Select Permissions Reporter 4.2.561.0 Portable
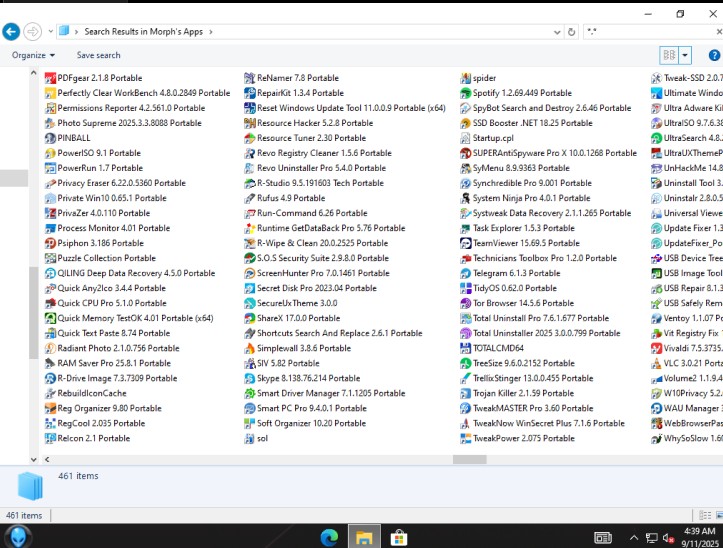Viewport: 723px width, 548px height. [125, 108]
